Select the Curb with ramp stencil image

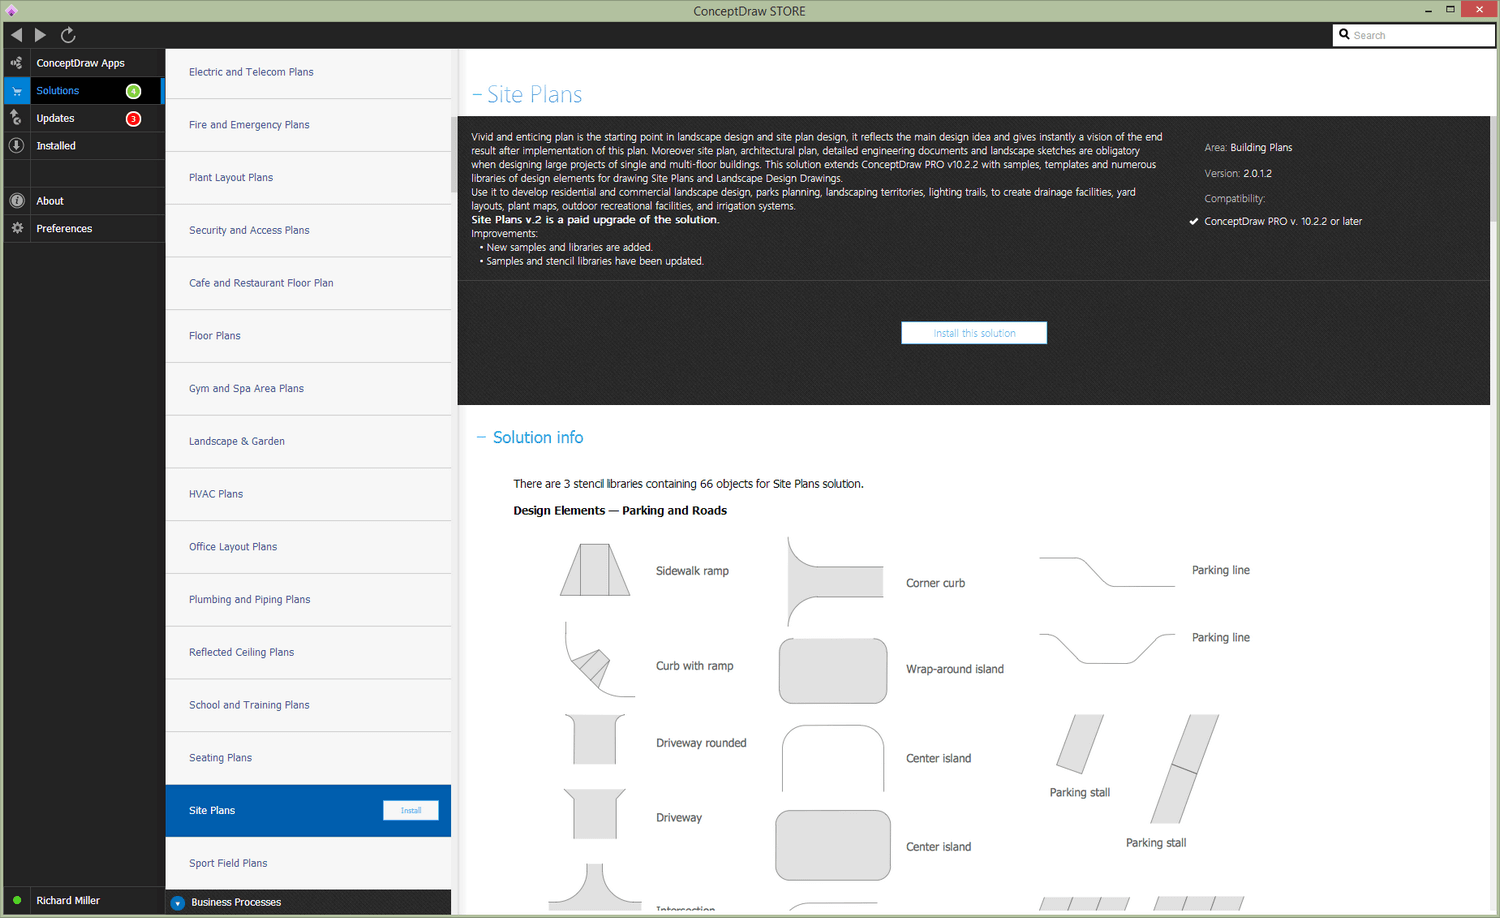click(x=600, y=660)
